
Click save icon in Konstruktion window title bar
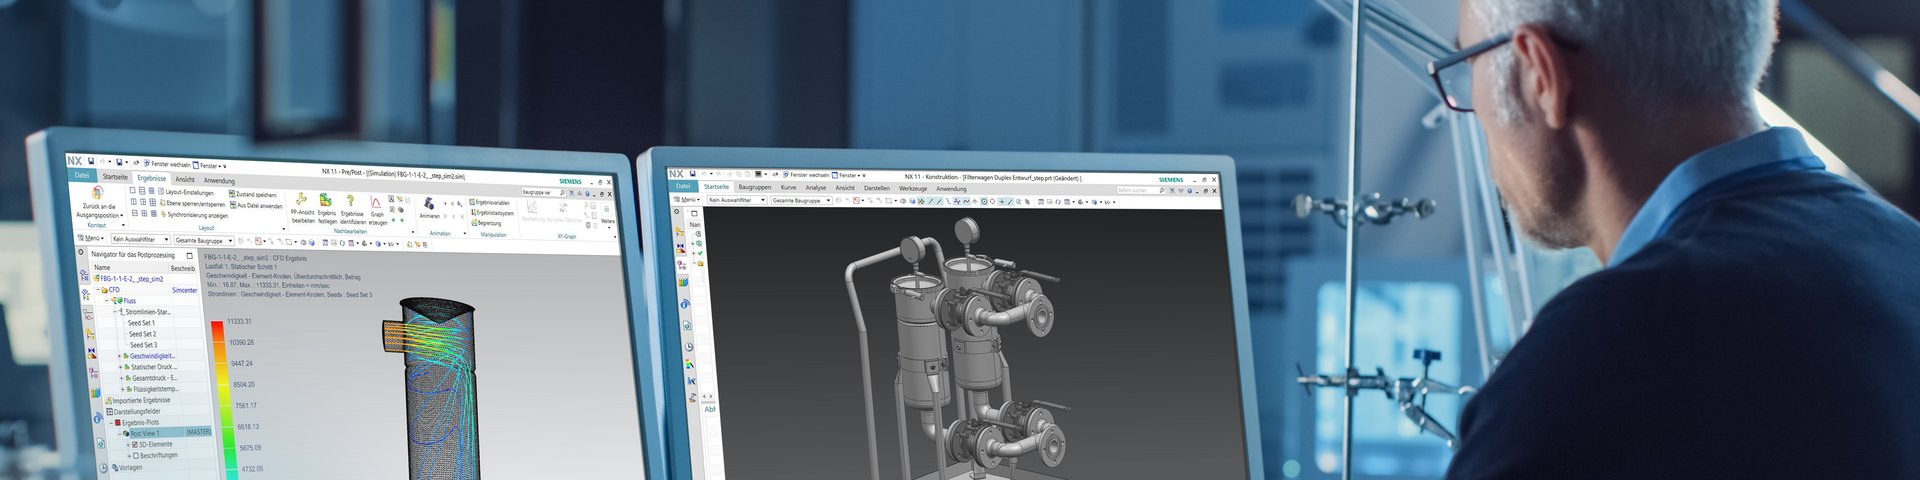(692, 174)
